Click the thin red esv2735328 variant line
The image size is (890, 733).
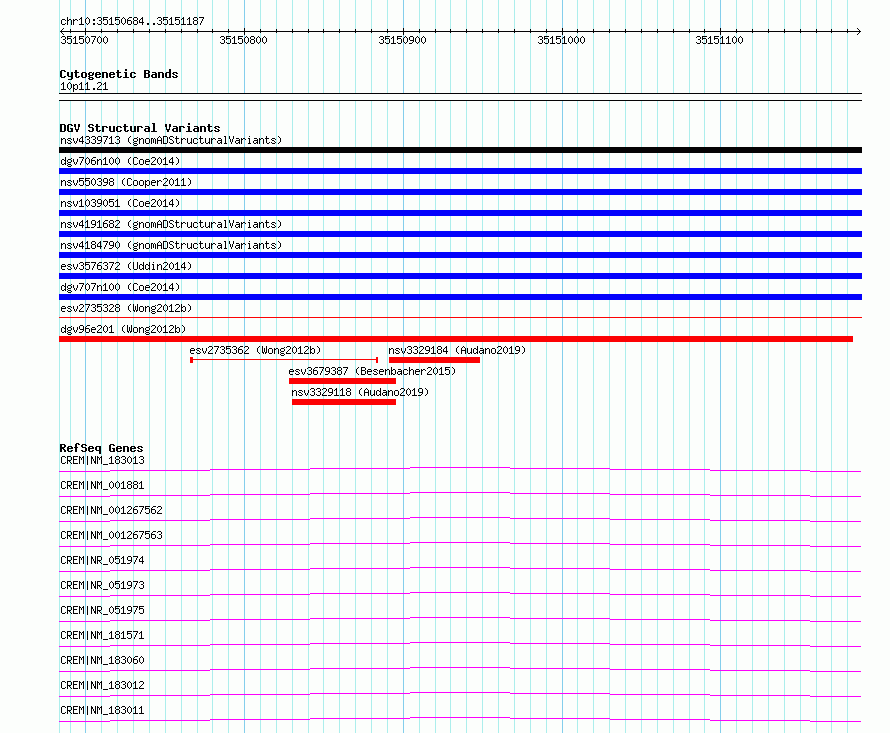pos(460,317)
